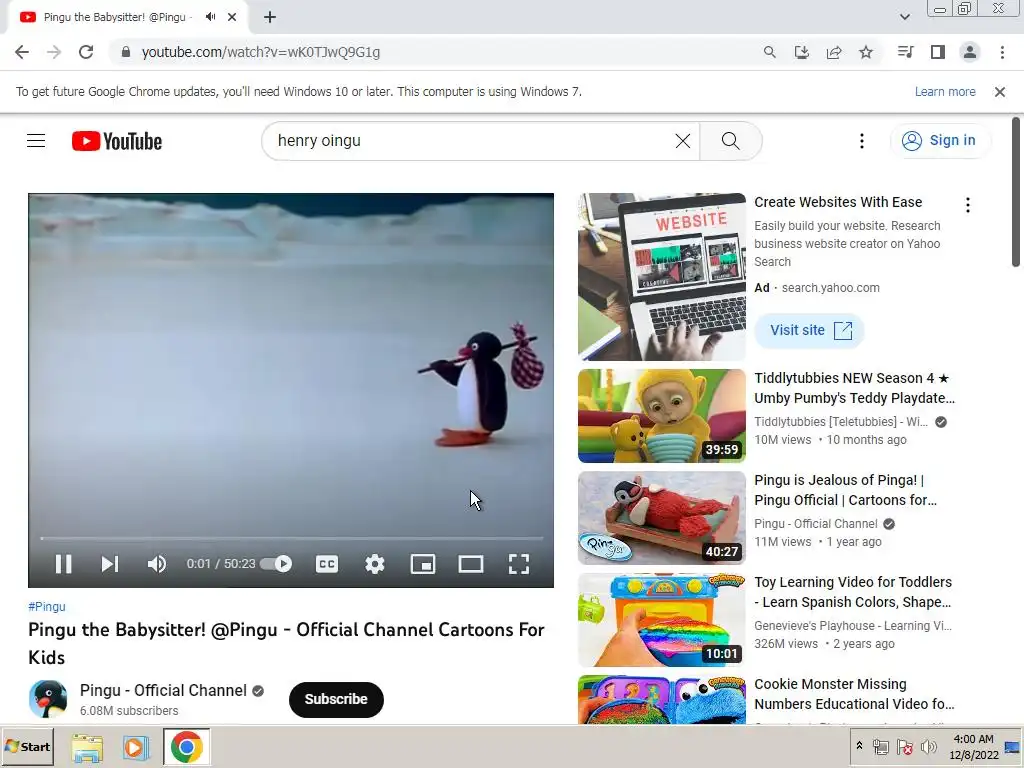The height and width of the screenshot is (768, 1024).
Task: Open the Windows Start menu
Action: click(x=27, y=746)
